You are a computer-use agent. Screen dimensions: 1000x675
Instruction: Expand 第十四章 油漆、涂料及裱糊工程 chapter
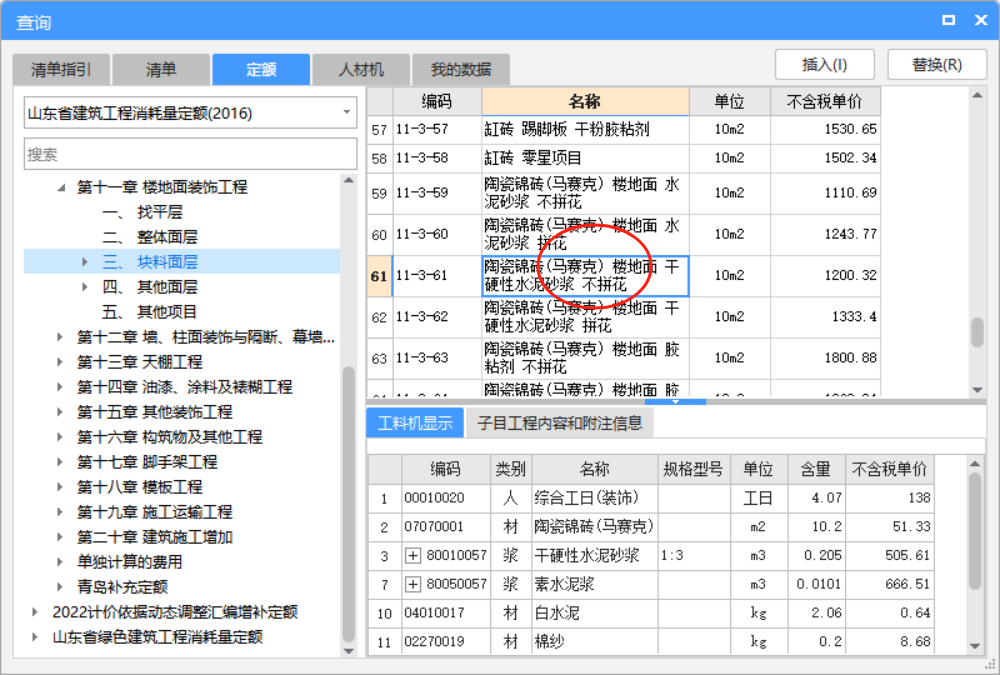59,387
